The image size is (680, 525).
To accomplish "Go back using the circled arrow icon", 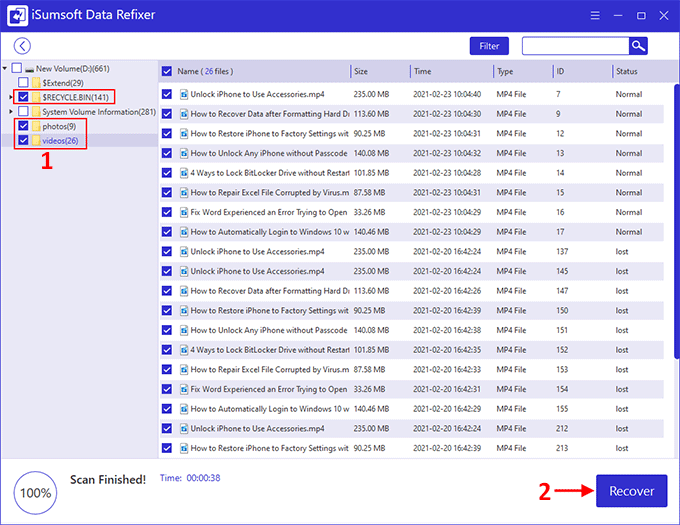I will (22, 46).
